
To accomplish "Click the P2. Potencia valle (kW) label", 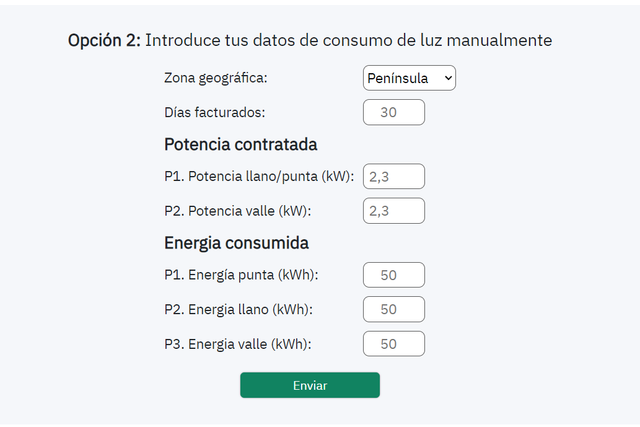I will [x=238, y=211].
